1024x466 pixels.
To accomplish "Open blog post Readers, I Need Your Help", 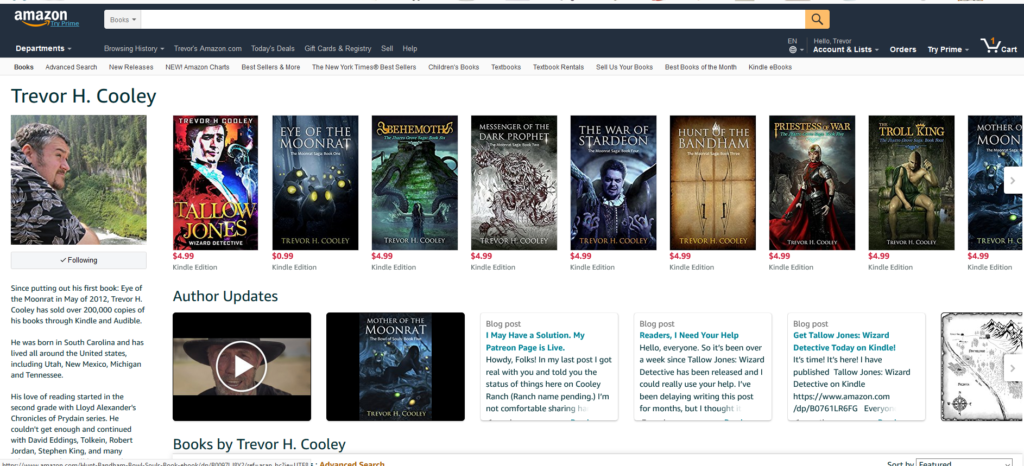I will coord(689,335).
